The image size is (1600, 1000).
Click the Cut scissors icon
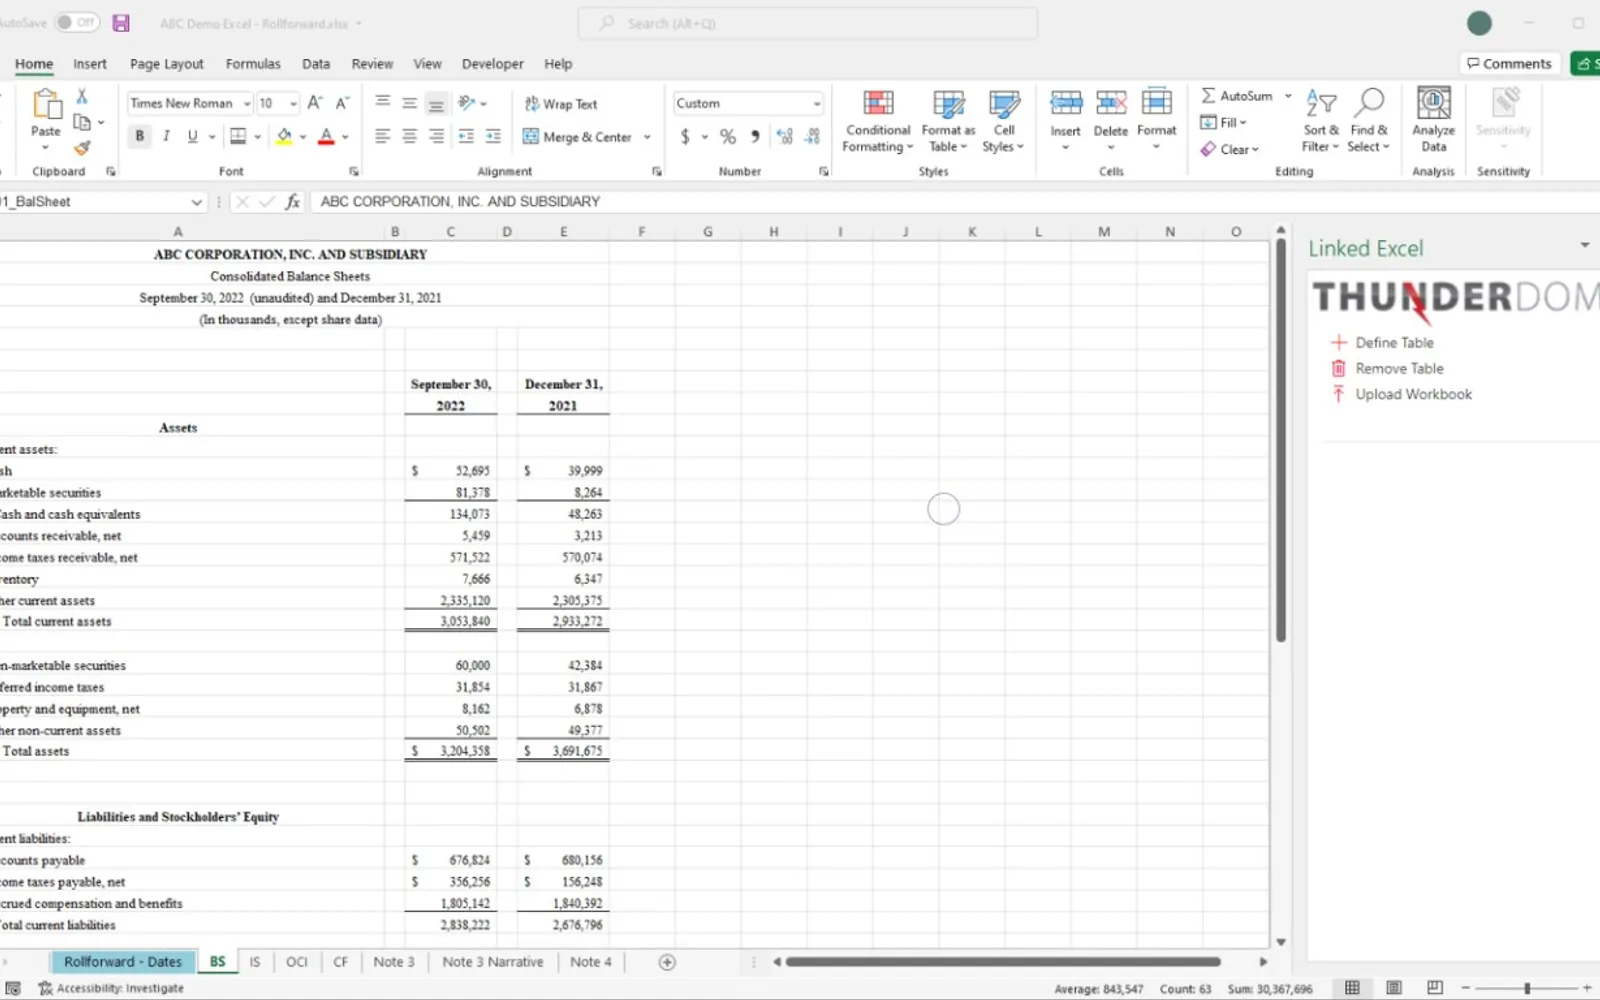[82, 96]
